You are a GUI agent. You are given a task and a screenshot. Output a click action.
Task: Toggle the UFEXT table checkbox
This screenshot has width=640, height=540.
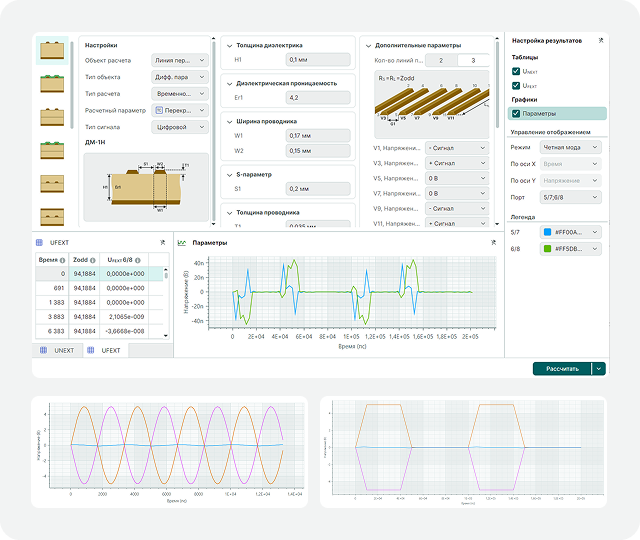pyautogui.click(x=516, y=85)
